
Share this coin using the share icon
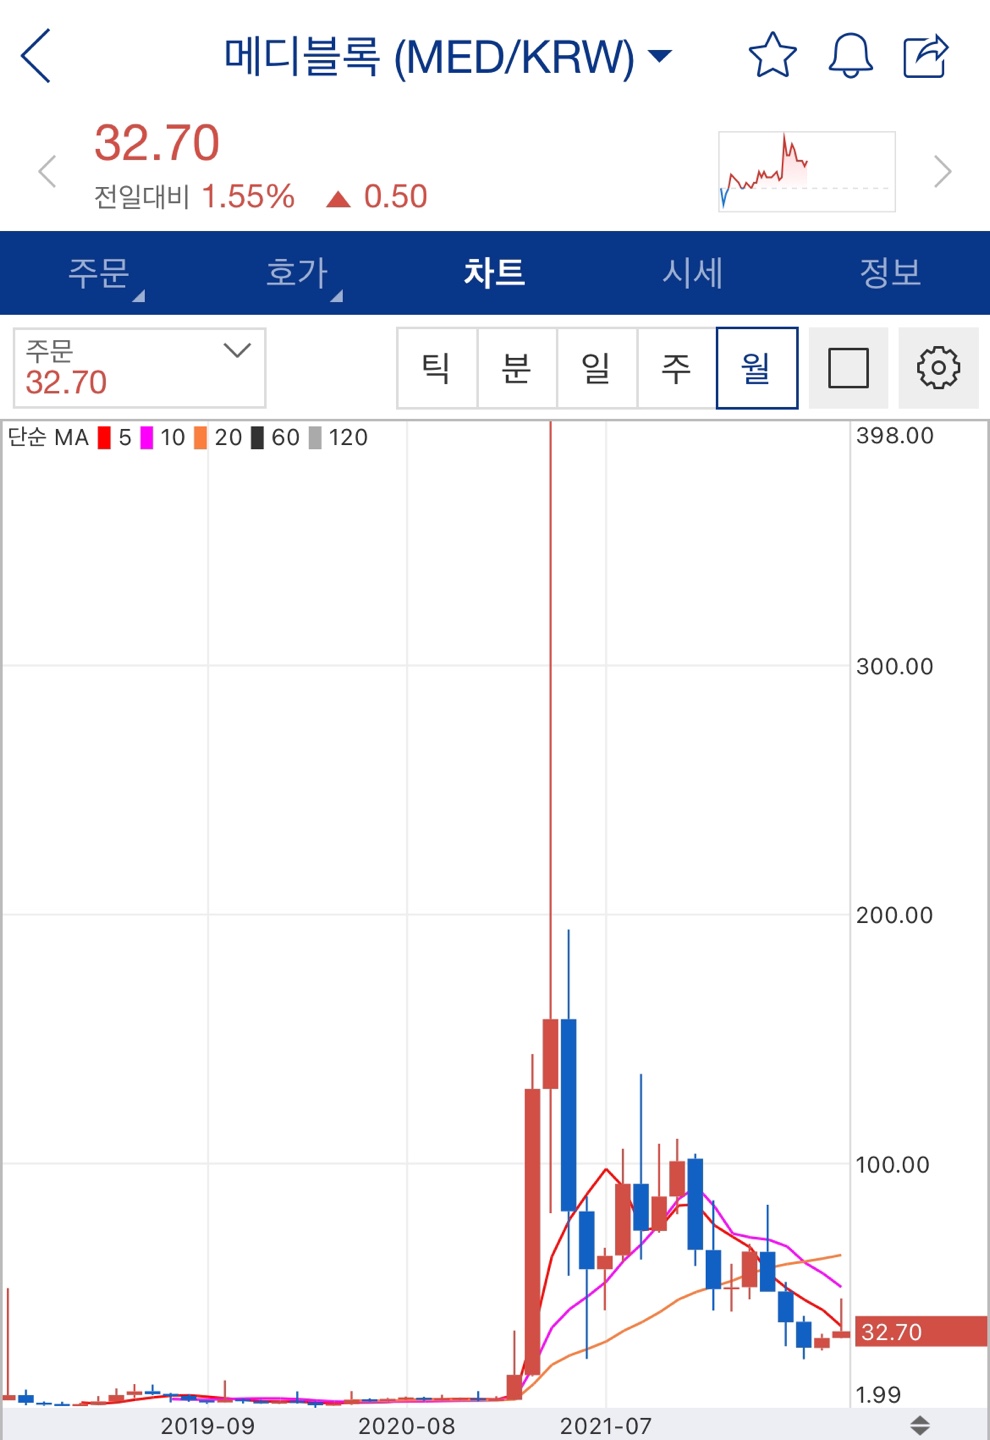tap(926, 55)
